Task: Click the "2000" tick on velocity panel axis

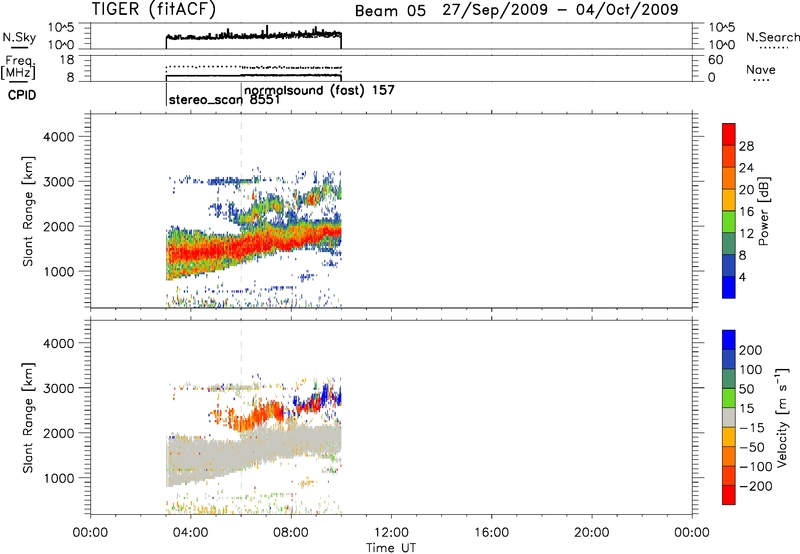Action: 59,433
